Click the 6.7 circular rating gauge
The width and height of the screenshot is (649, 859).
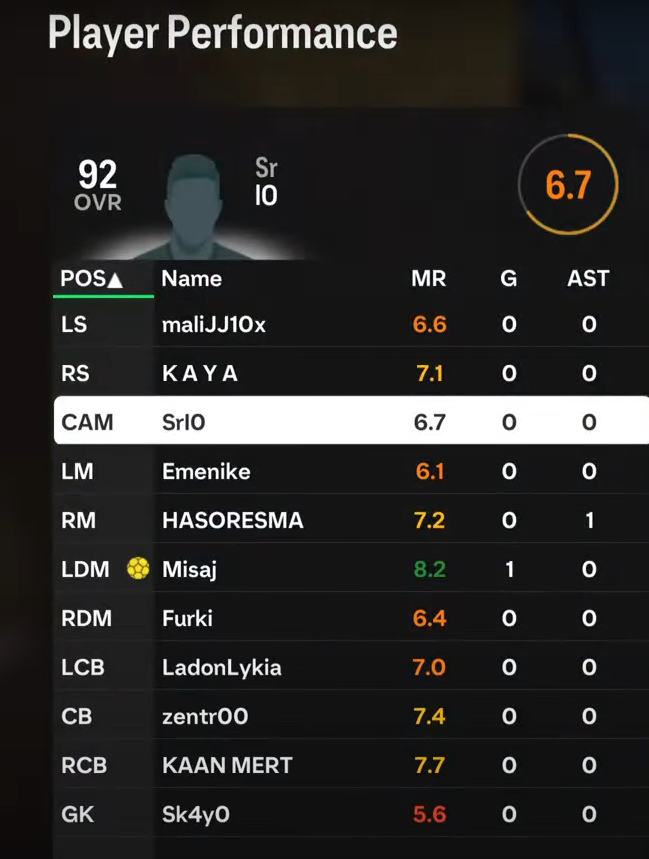[568, 185]
